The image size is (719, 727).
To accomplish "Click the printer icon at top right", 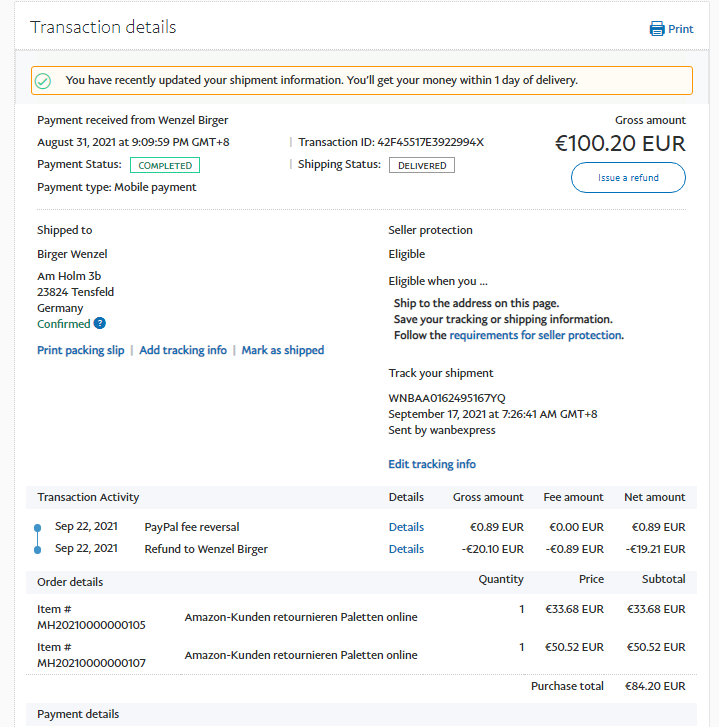I will coord(657,29).
